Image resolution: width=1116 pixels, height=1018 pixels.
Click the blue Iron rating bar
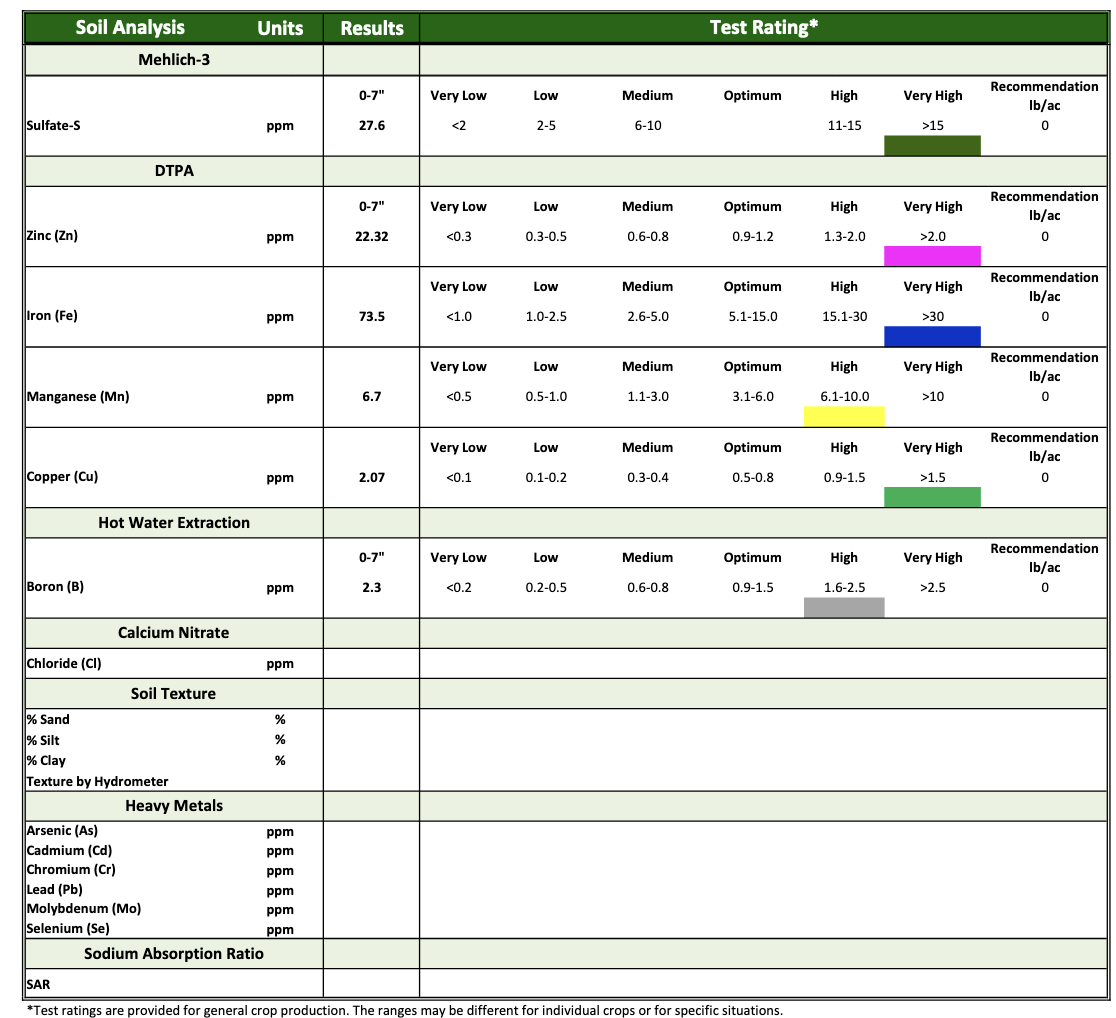pyautogui.click(x=932, y=336)
